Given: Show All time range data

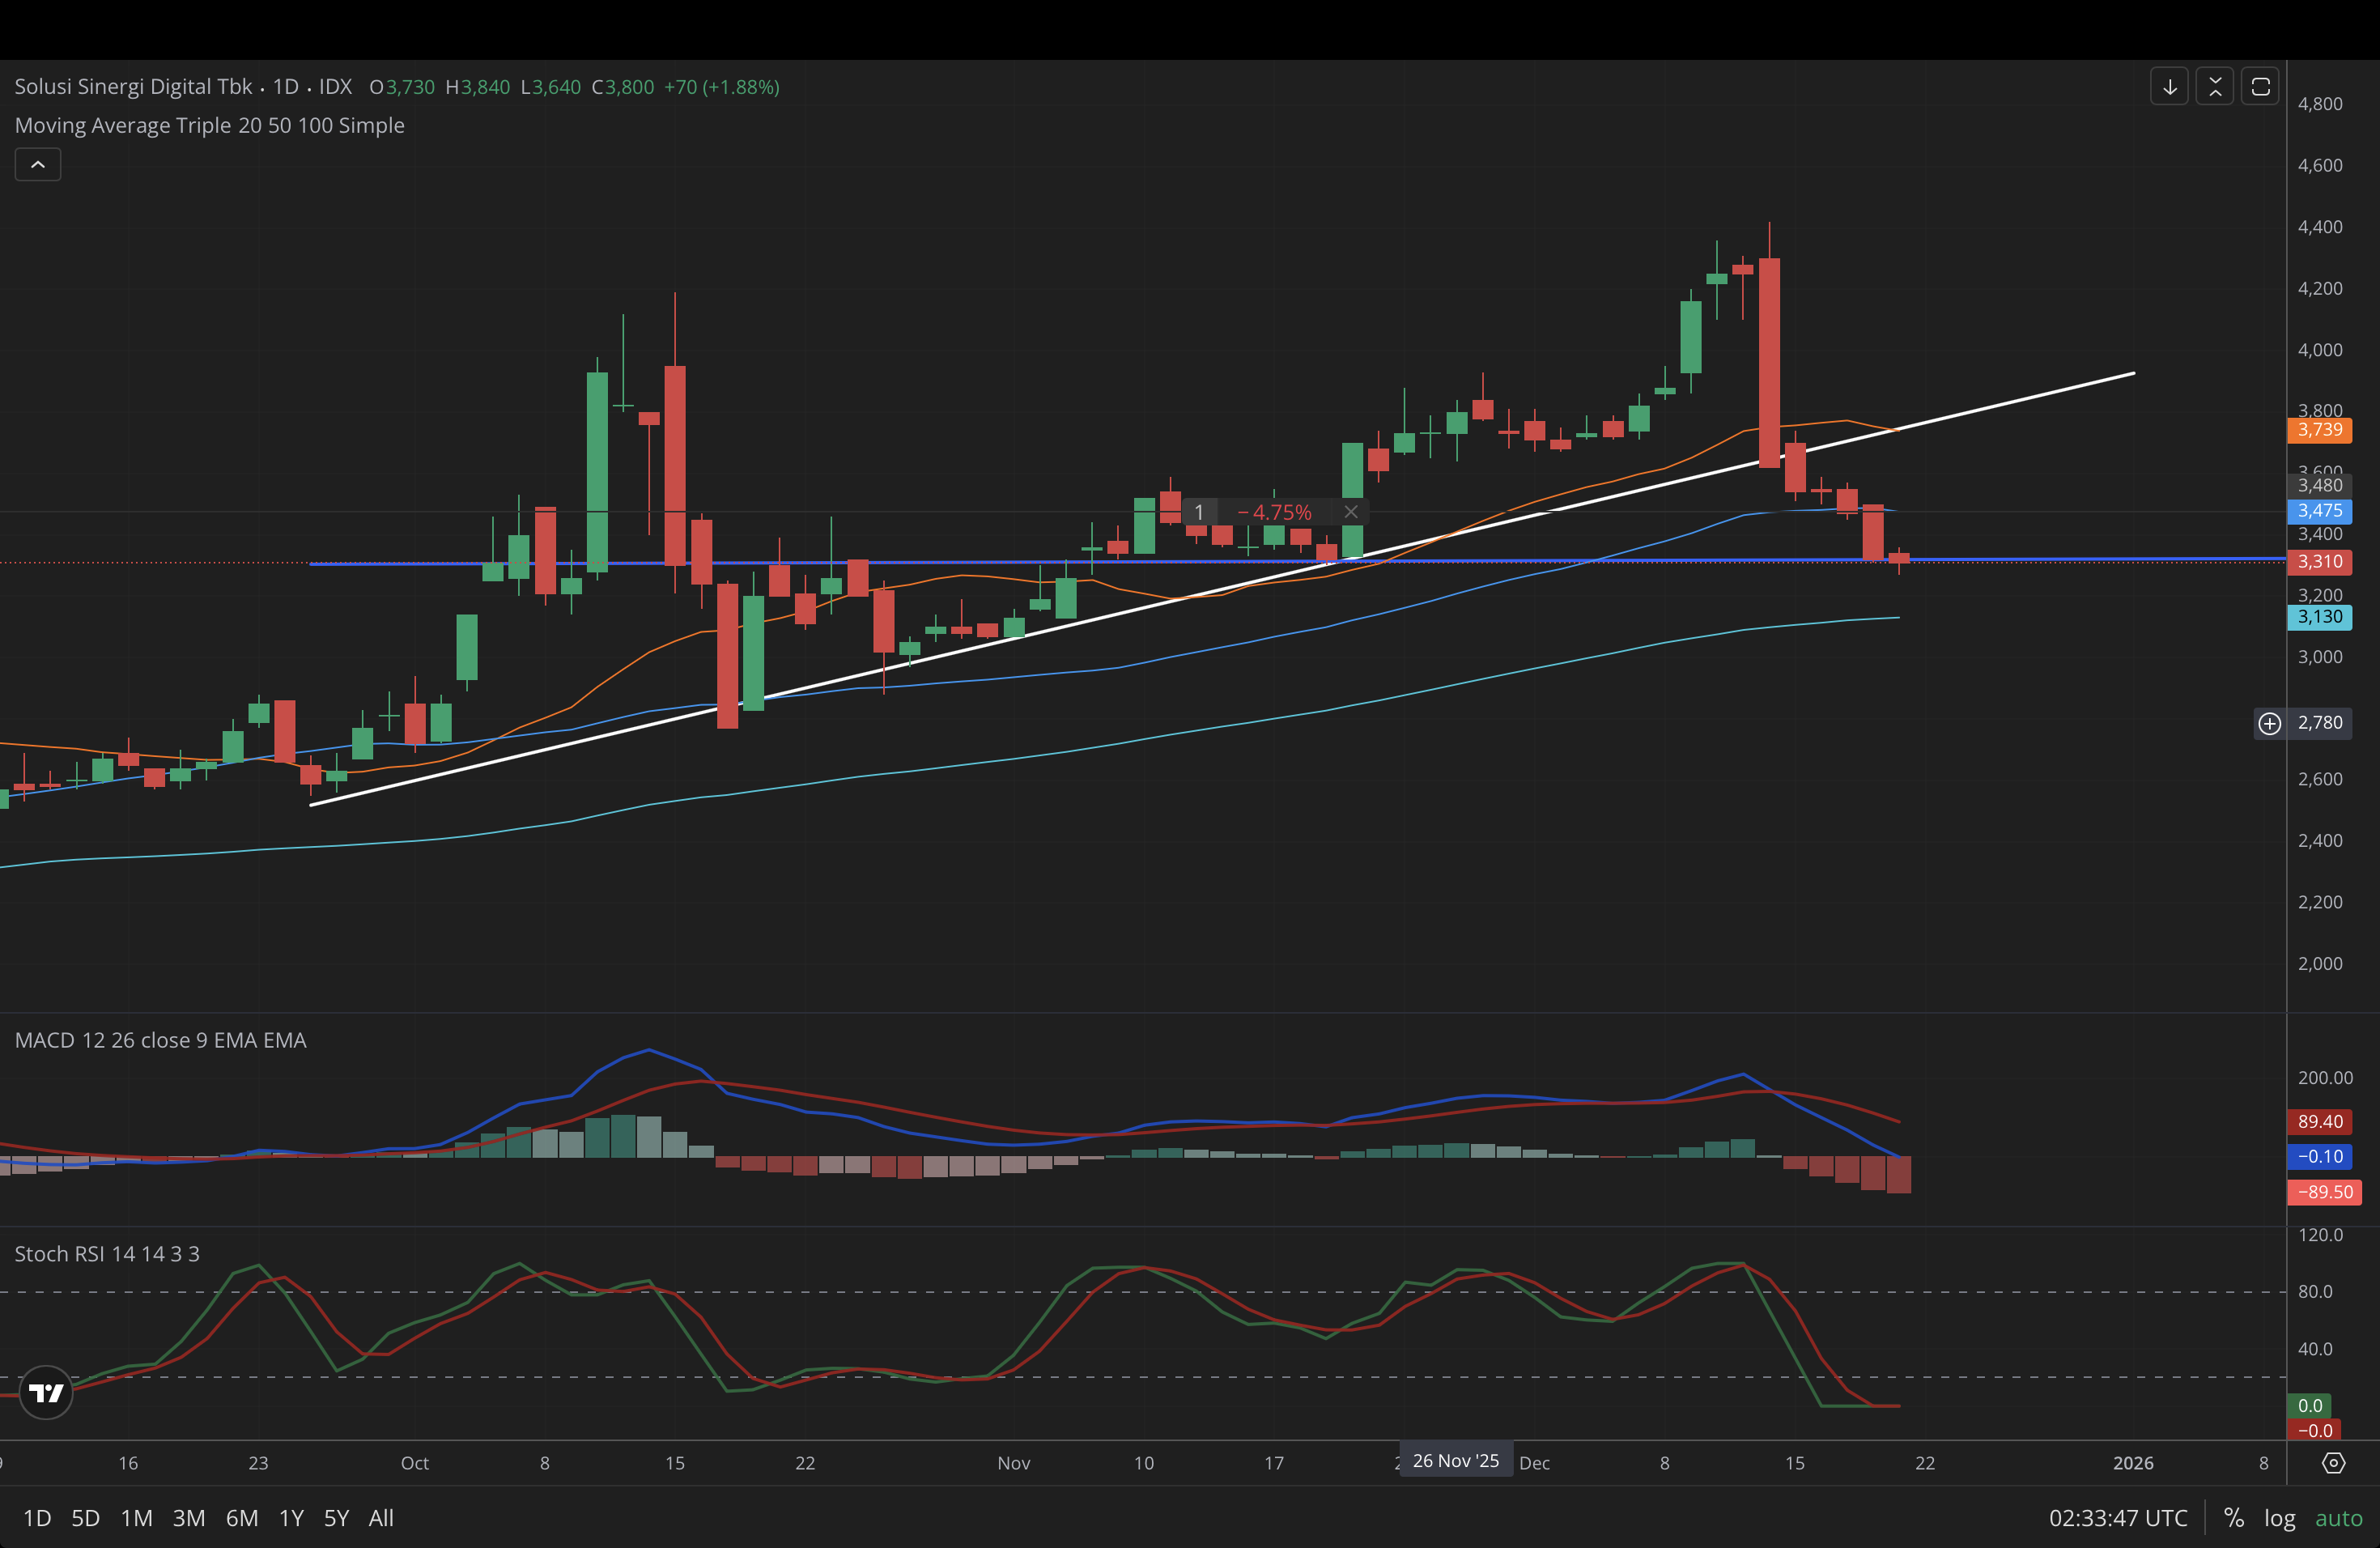Looking at the screenshot, I should (381, 1518).
